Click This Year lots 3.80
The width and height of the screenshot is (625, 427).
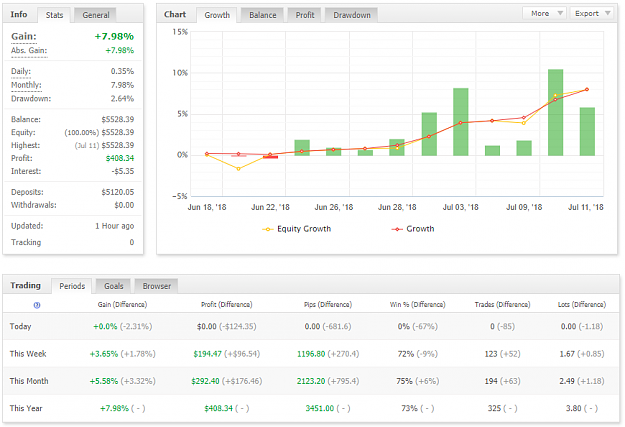[x=574, y=408]
